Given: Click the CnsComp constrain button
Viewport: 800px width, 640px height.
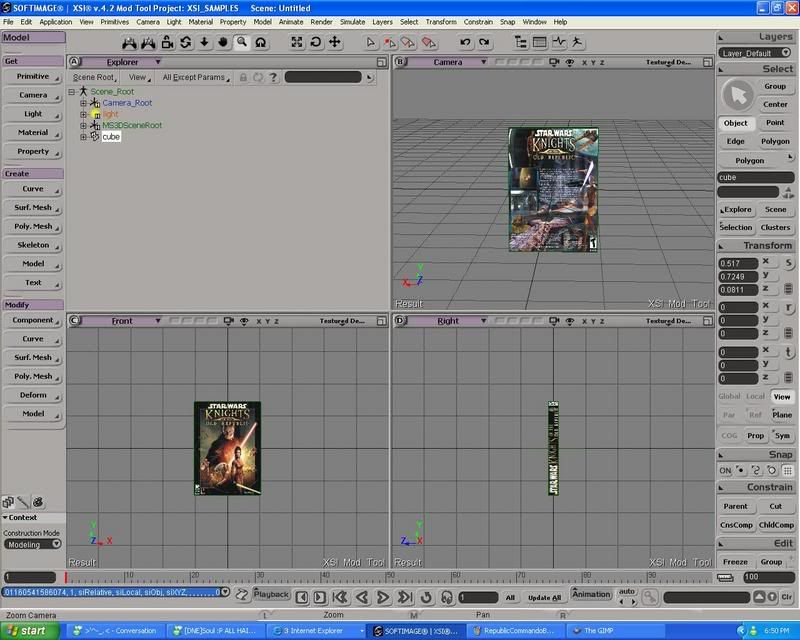Looking at the screenshot, I should point(736,525).
